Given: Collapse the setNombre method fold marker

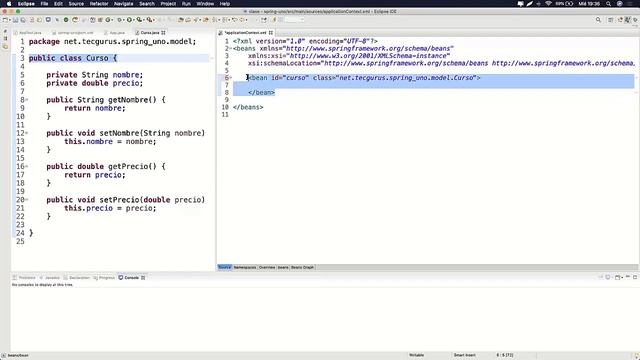Looking at the screenshot, I should coord(27,133).
